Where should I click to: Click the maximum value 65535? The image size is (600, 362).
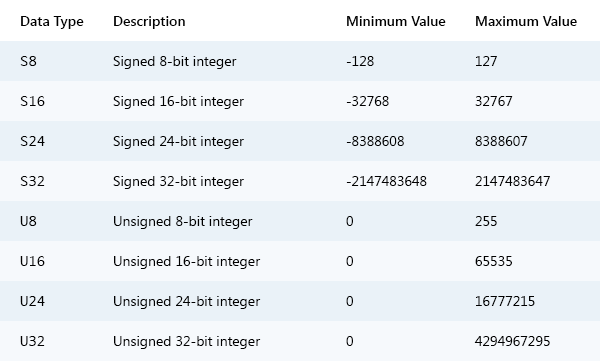(494, 261)
